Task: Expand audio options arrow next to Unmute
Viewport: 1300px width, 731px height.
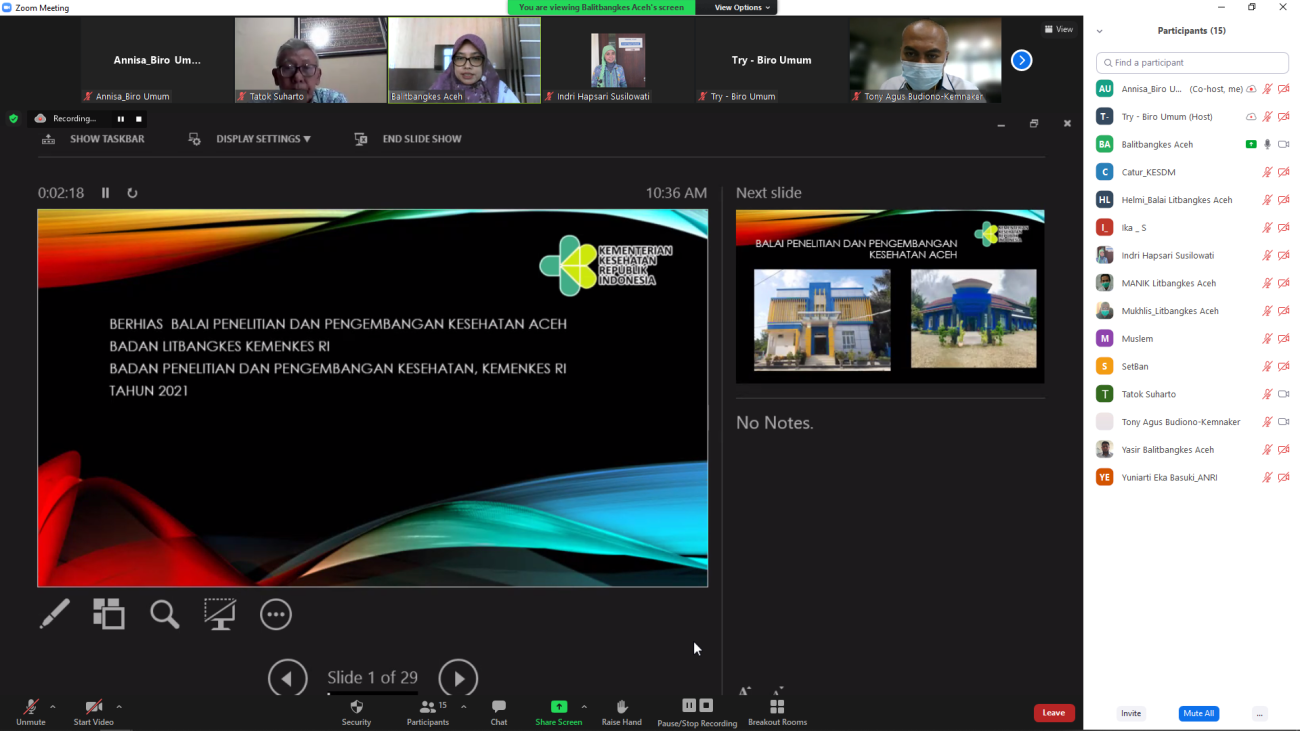Action: tap(53, 706)
